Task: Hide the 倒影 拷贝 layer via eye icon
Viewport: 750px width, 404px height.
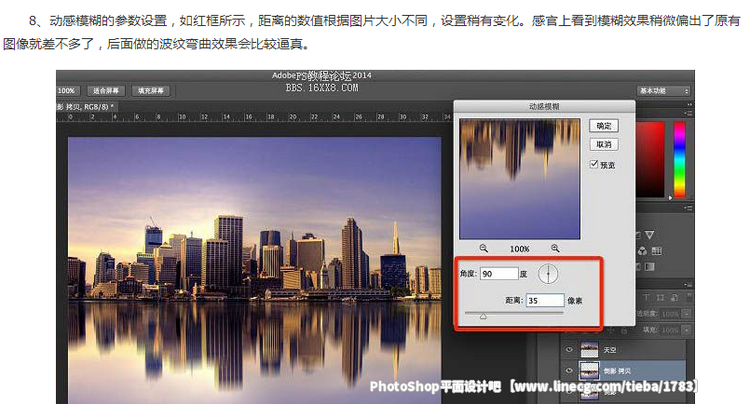Action: 569,370
